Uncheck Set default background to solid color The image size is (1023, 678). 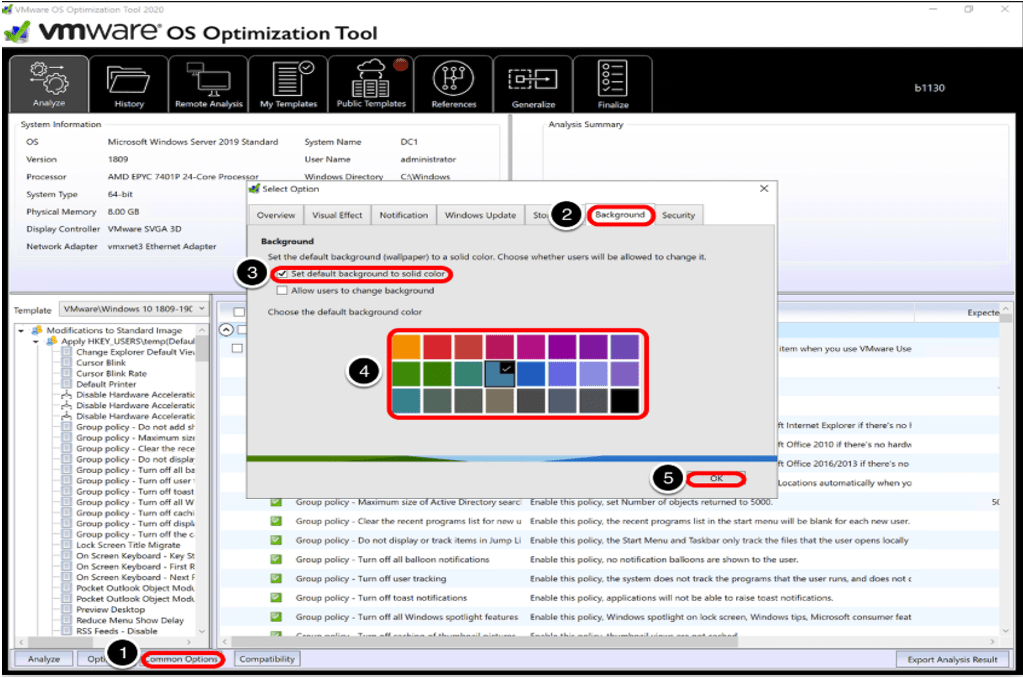tap(284, 274)
